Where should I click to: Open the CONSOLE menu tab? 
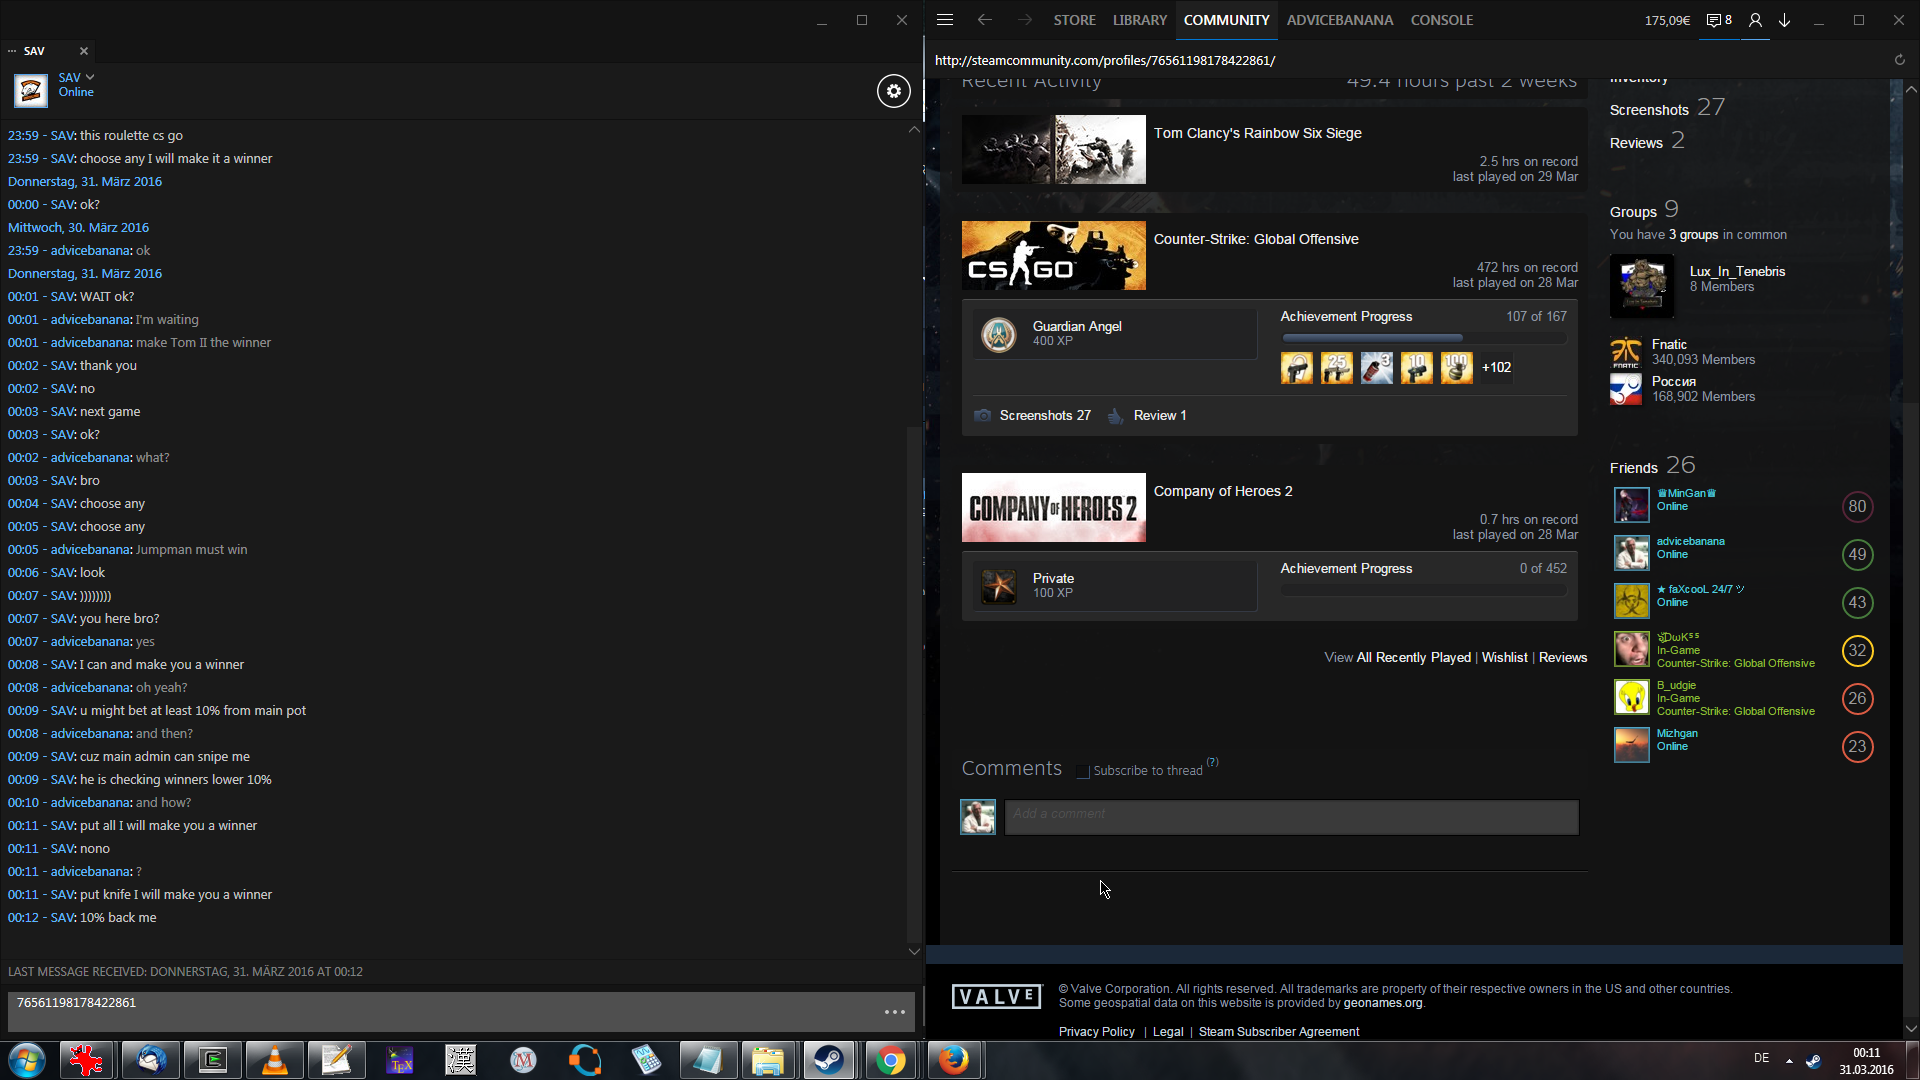tap(1441, 20)
